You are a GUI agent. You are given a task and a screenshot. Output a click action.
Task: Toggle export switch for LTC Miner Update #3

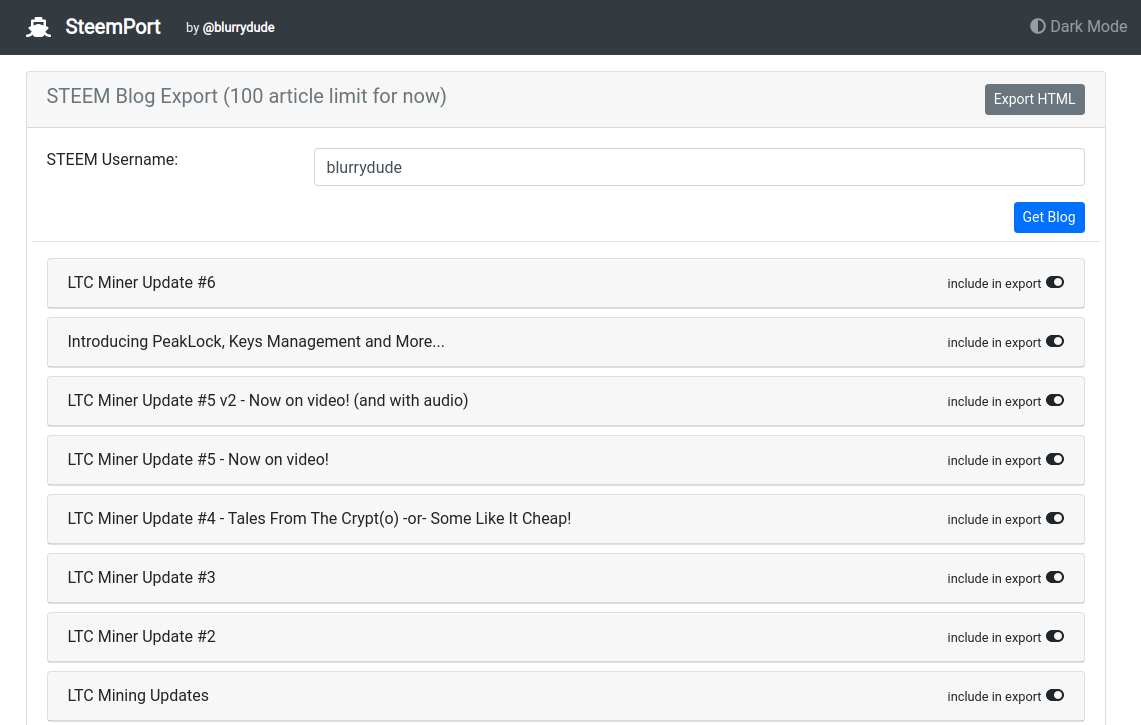(1055, 578)
